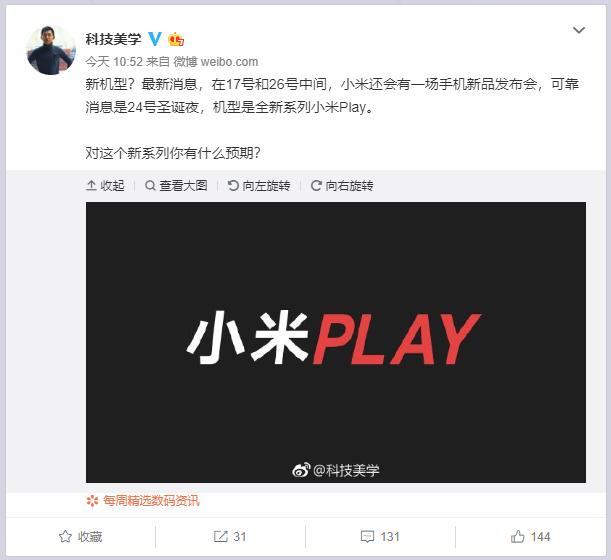Follow the 微博 weibo.com source link
This screenshot has width=611, height=560.
[x=215, y=62]
